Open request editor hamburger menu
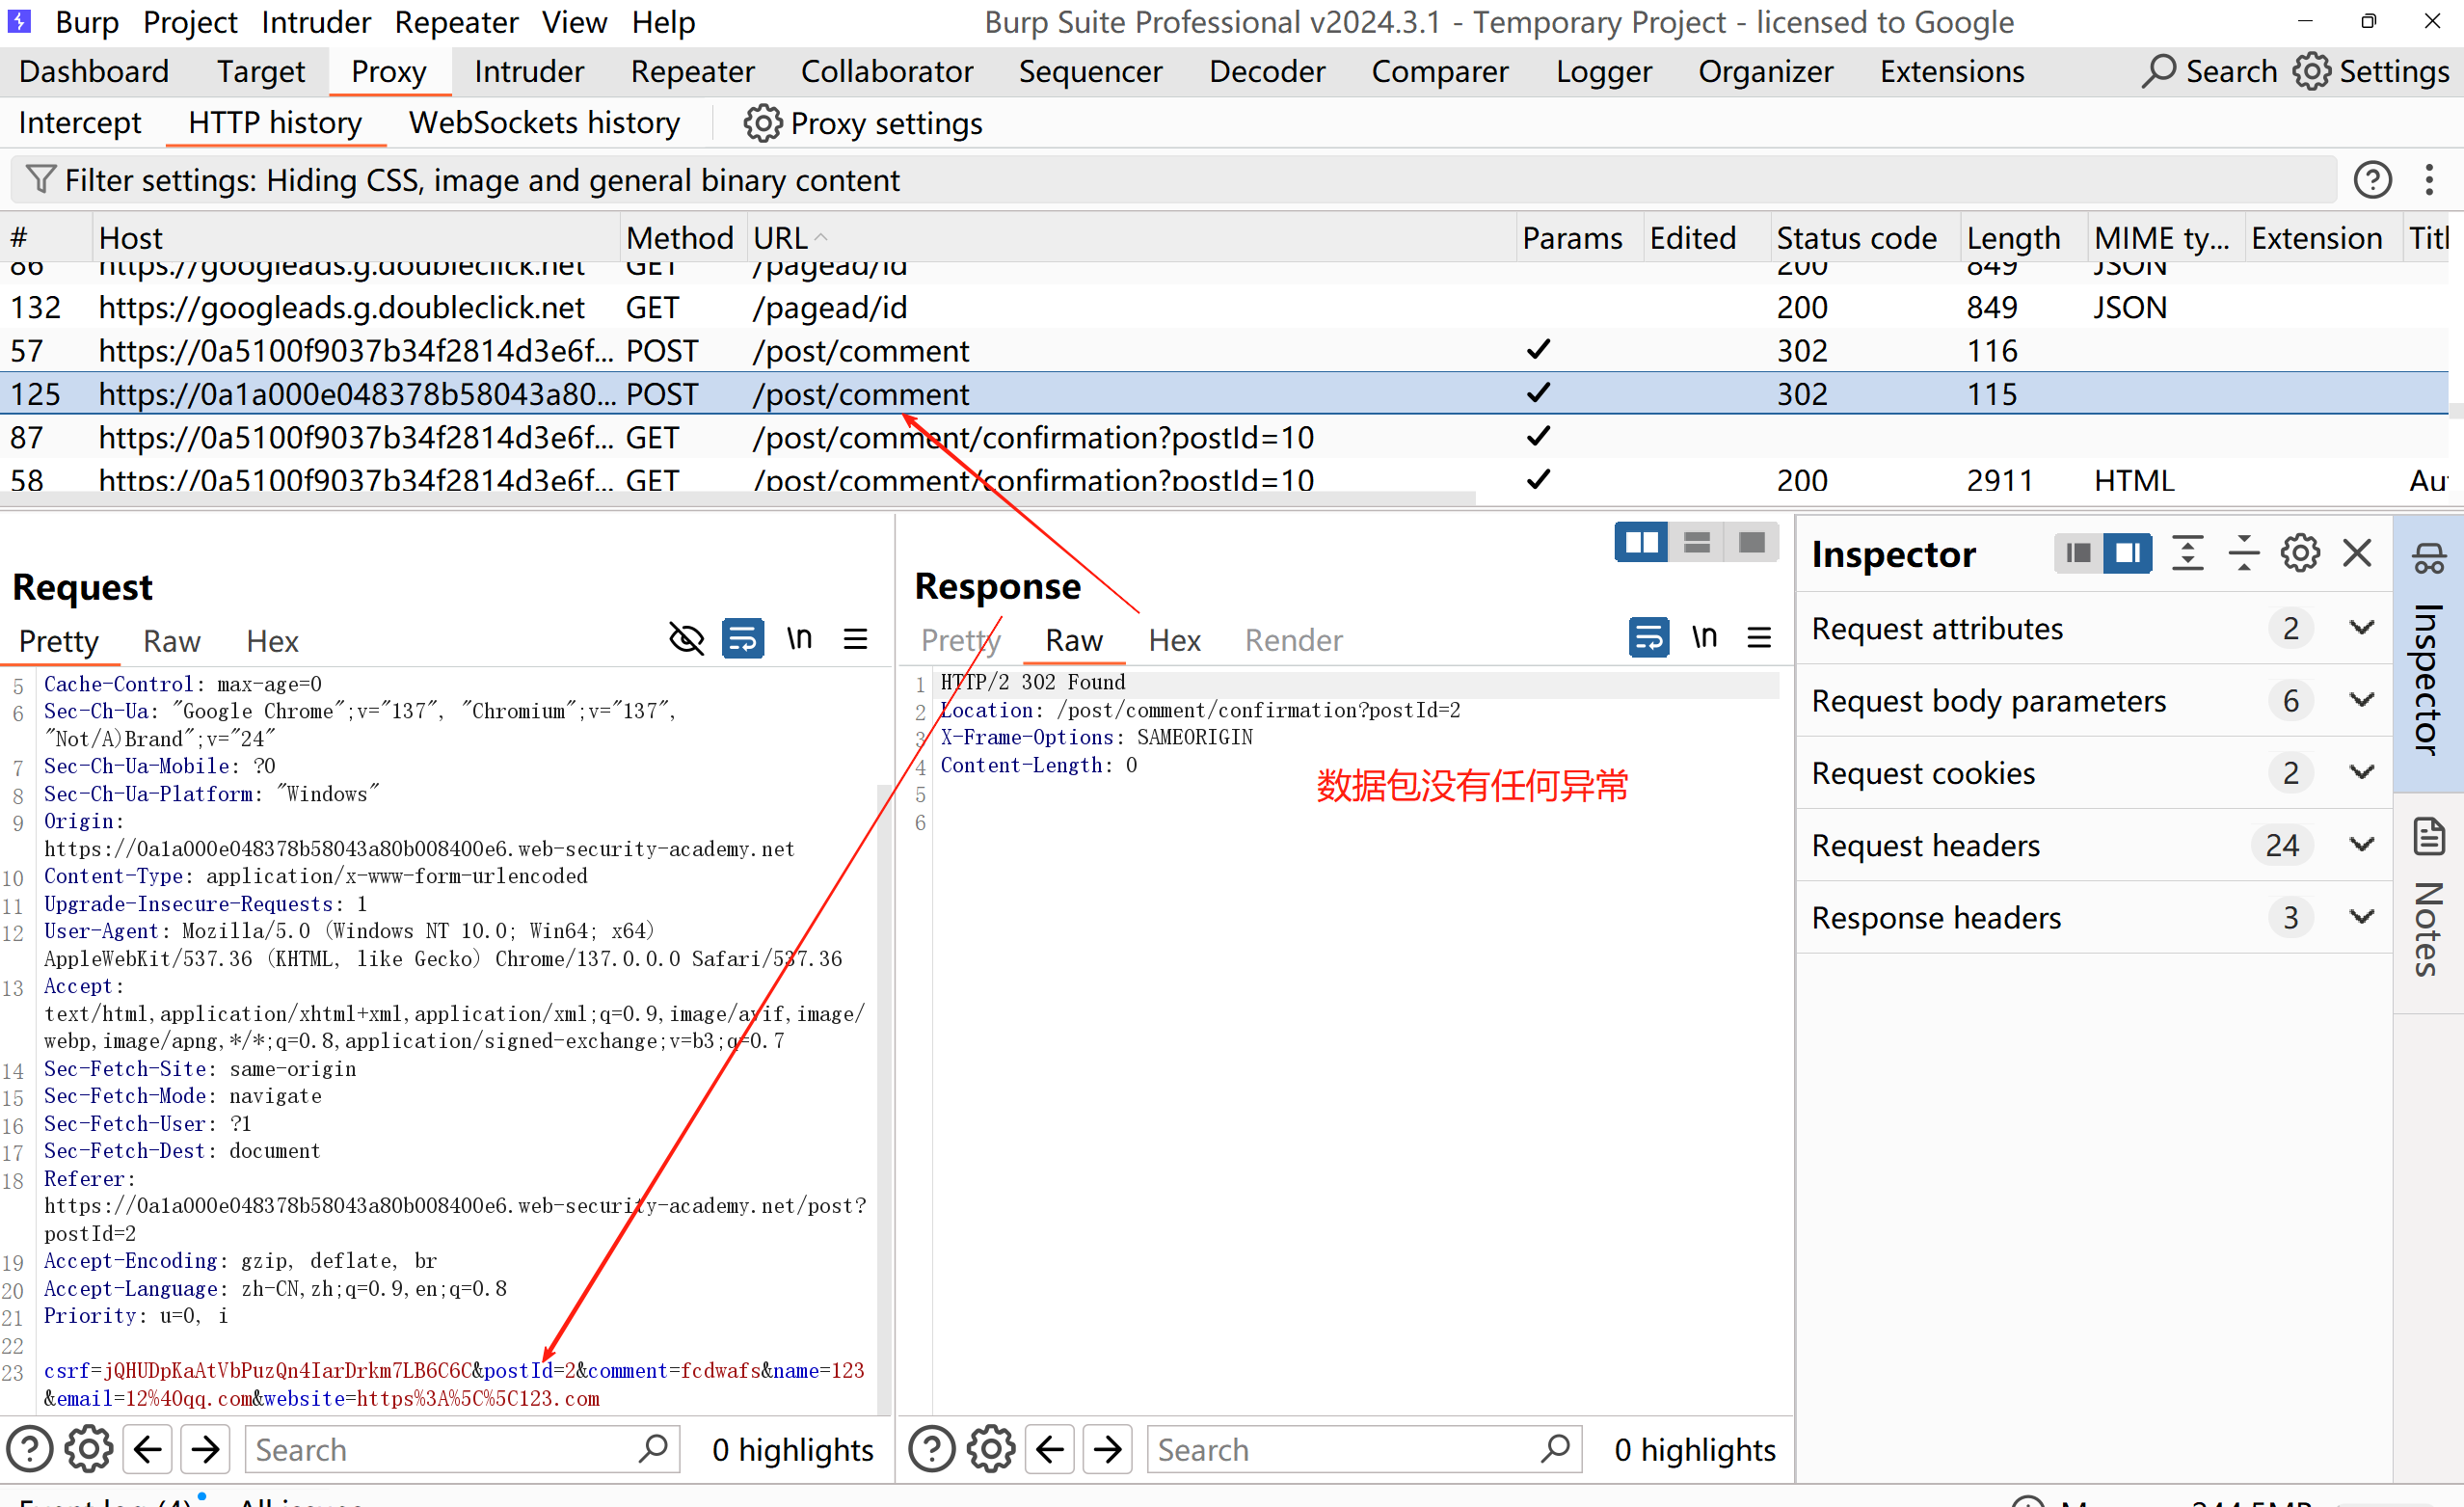This screenshot has width=2464, height=1507. (855, 639)
